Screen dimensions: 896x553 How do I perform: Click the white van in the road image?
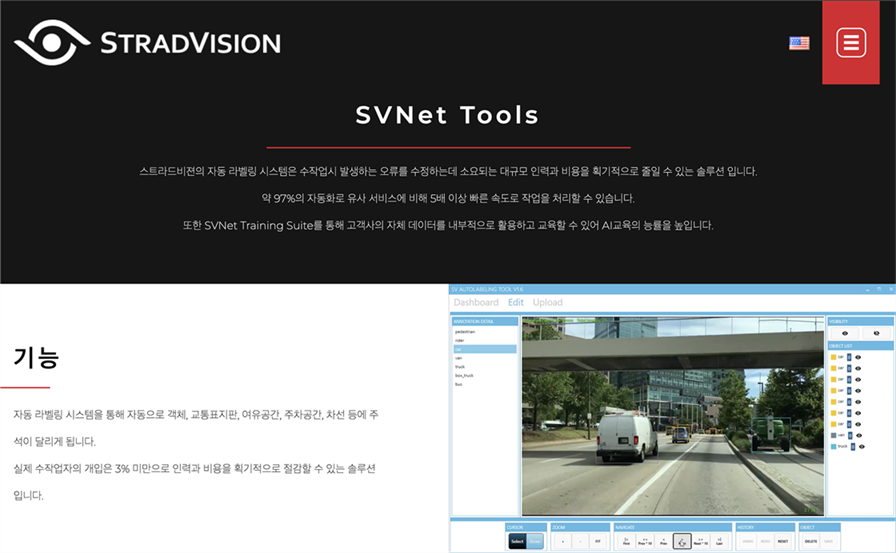(x=627, y=435)
